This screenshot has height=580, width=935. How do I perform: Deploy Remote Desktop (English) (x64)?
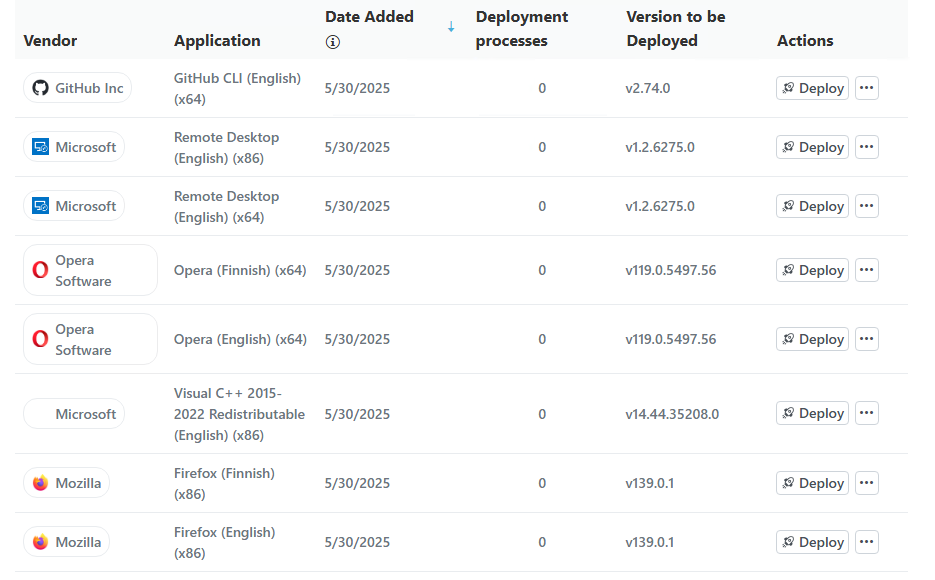click(812, 206)
